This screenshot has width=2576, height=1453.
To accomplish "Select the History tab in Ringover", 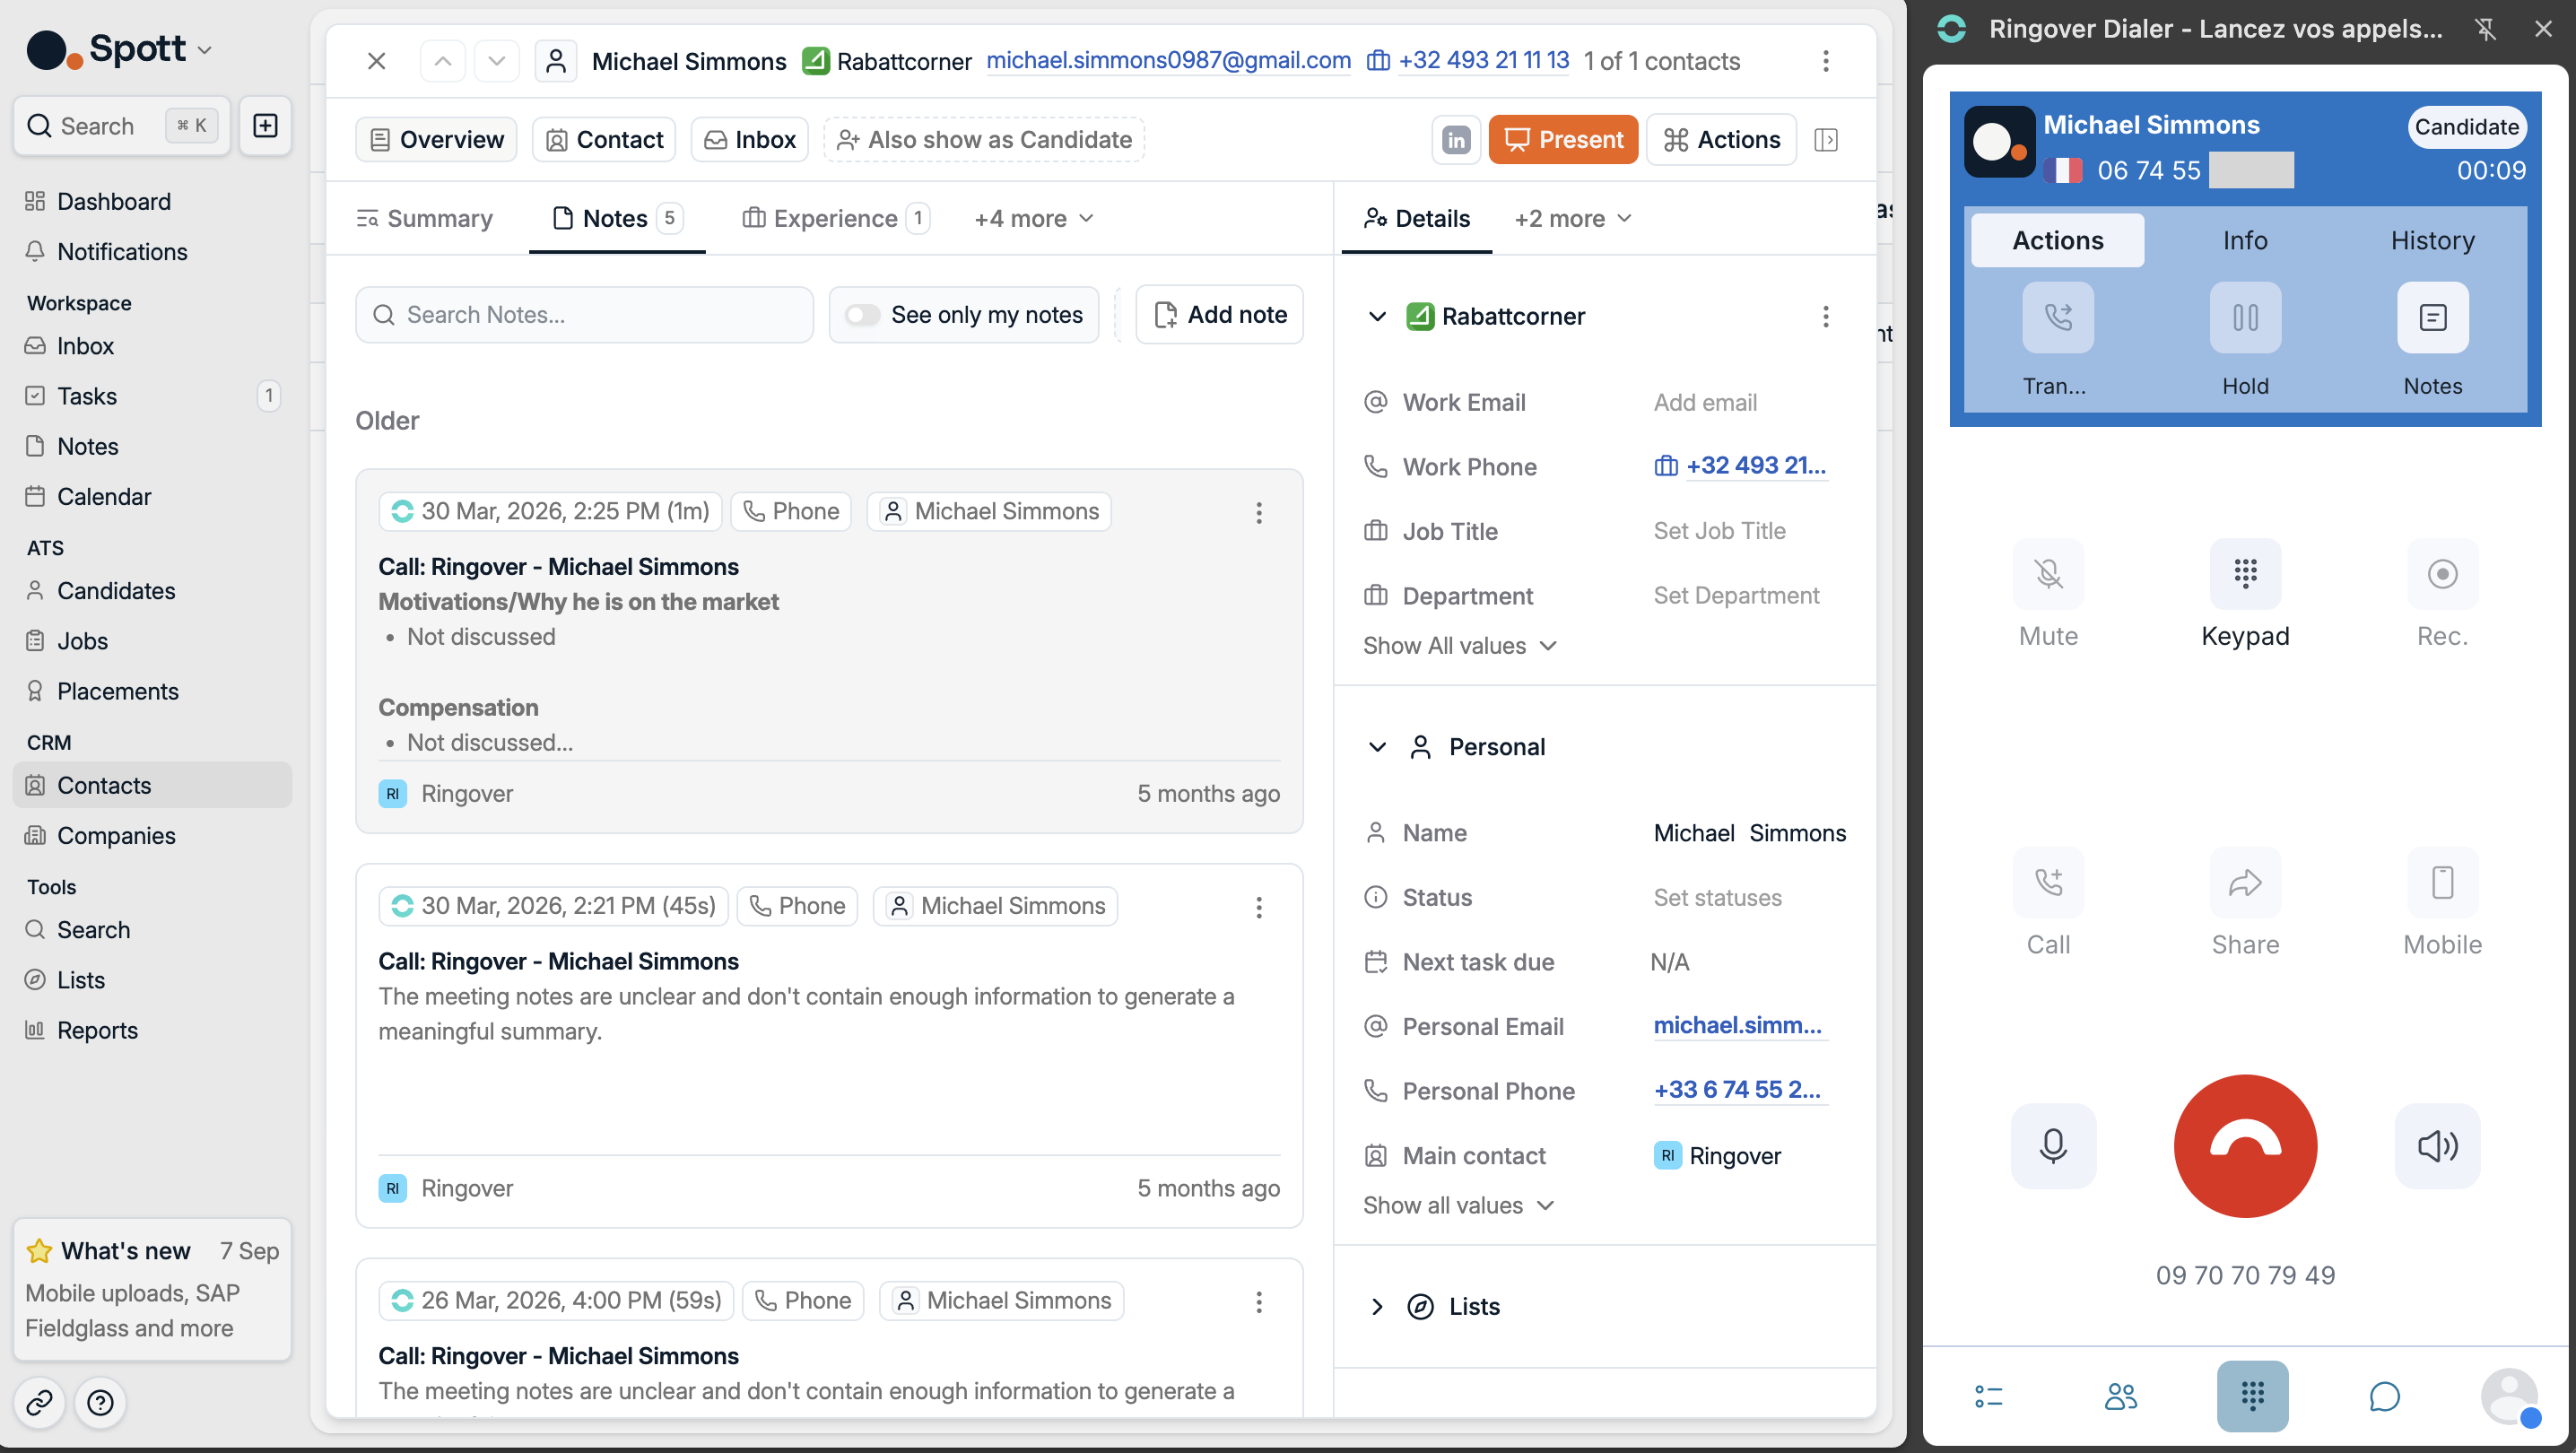I will click(2432, 241).
